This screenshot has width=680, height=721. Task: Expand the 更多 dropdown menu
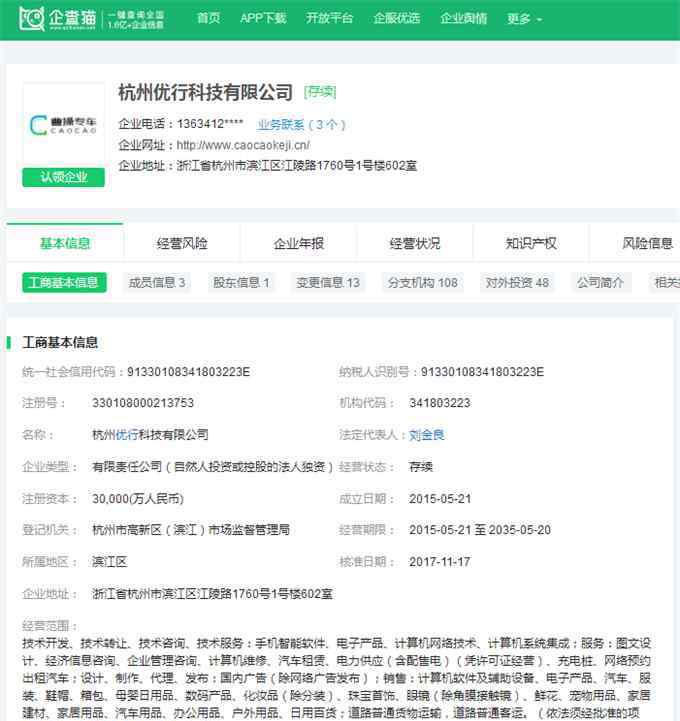pos(524,19)
